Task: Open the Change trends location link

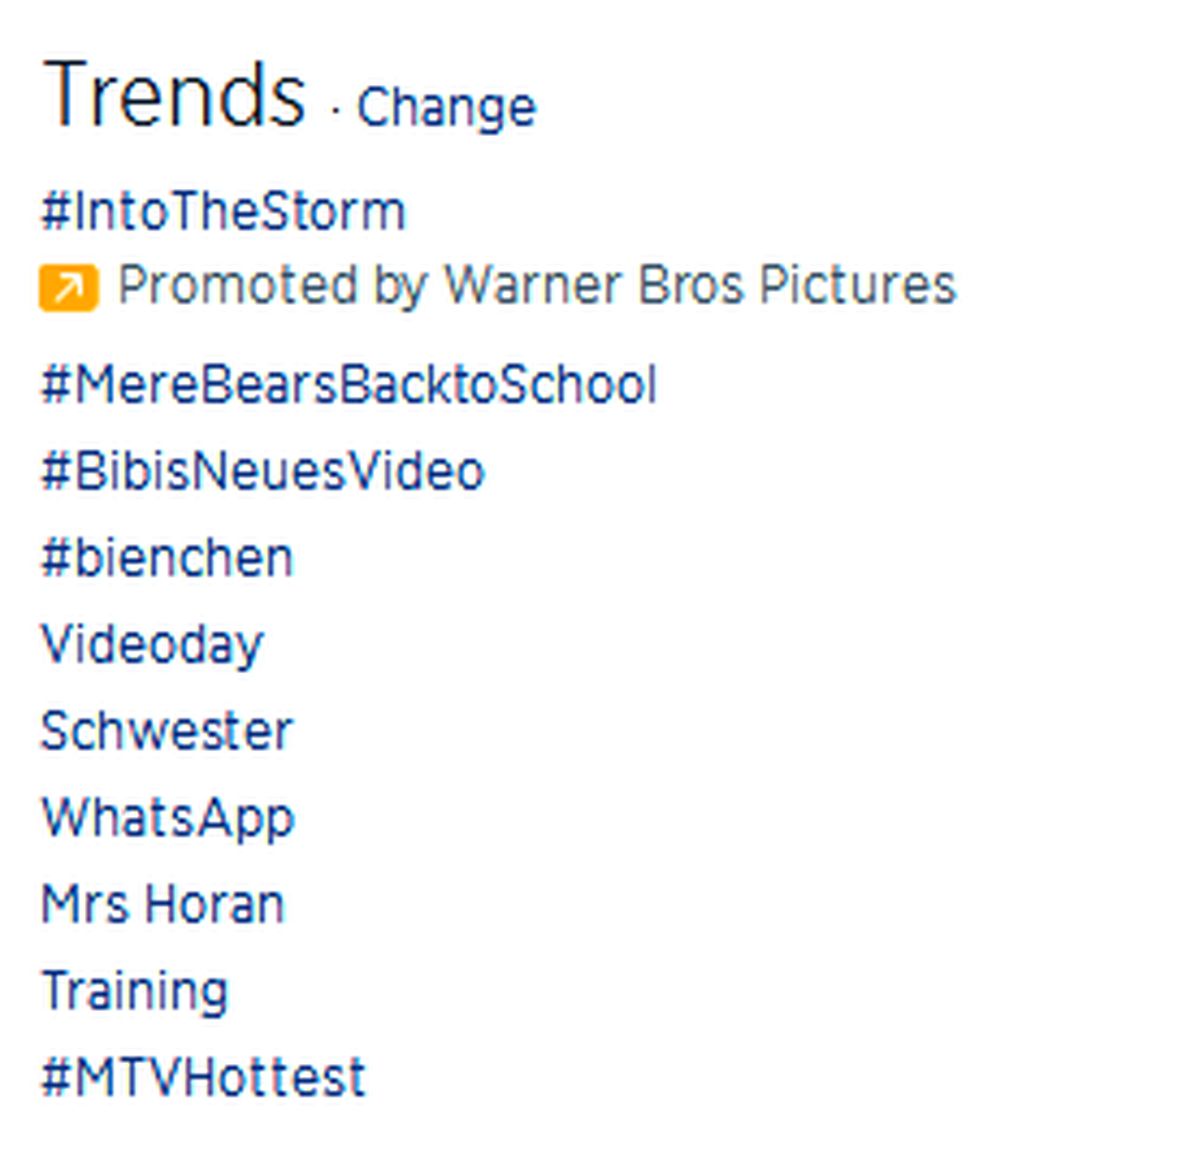Action: tap(446, 107)
